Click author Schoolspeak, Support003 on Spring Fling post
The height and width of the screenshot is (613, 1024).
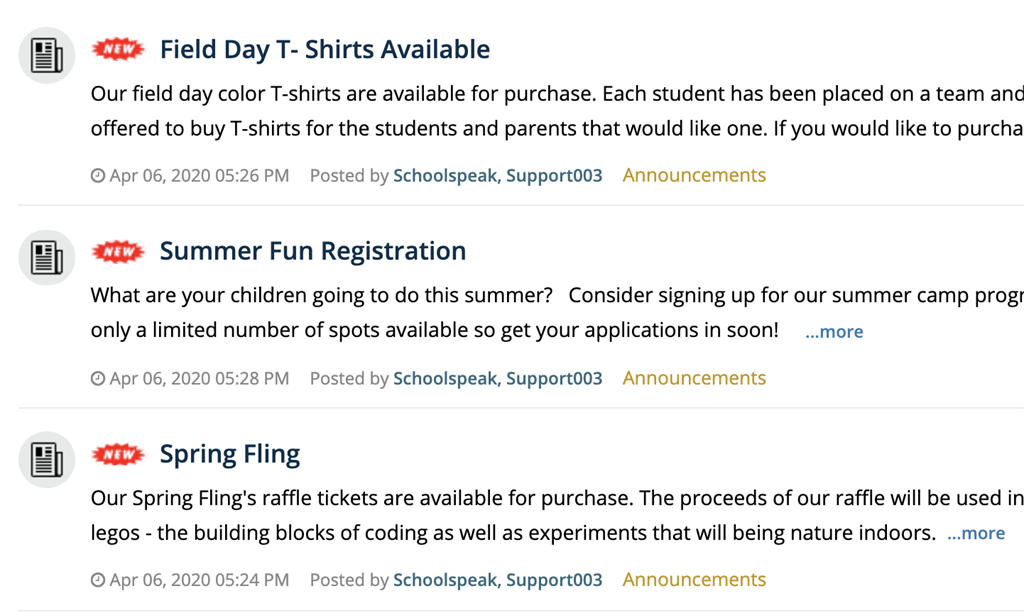[x=497, y=580]
